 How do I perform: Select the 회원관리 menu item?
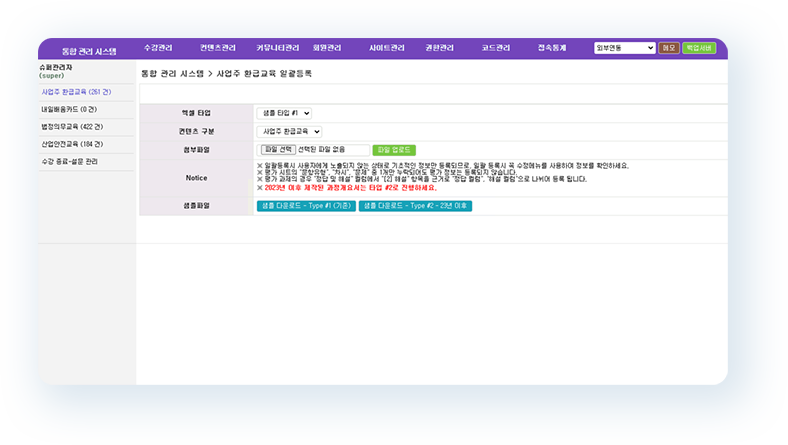tap(327, 48)
